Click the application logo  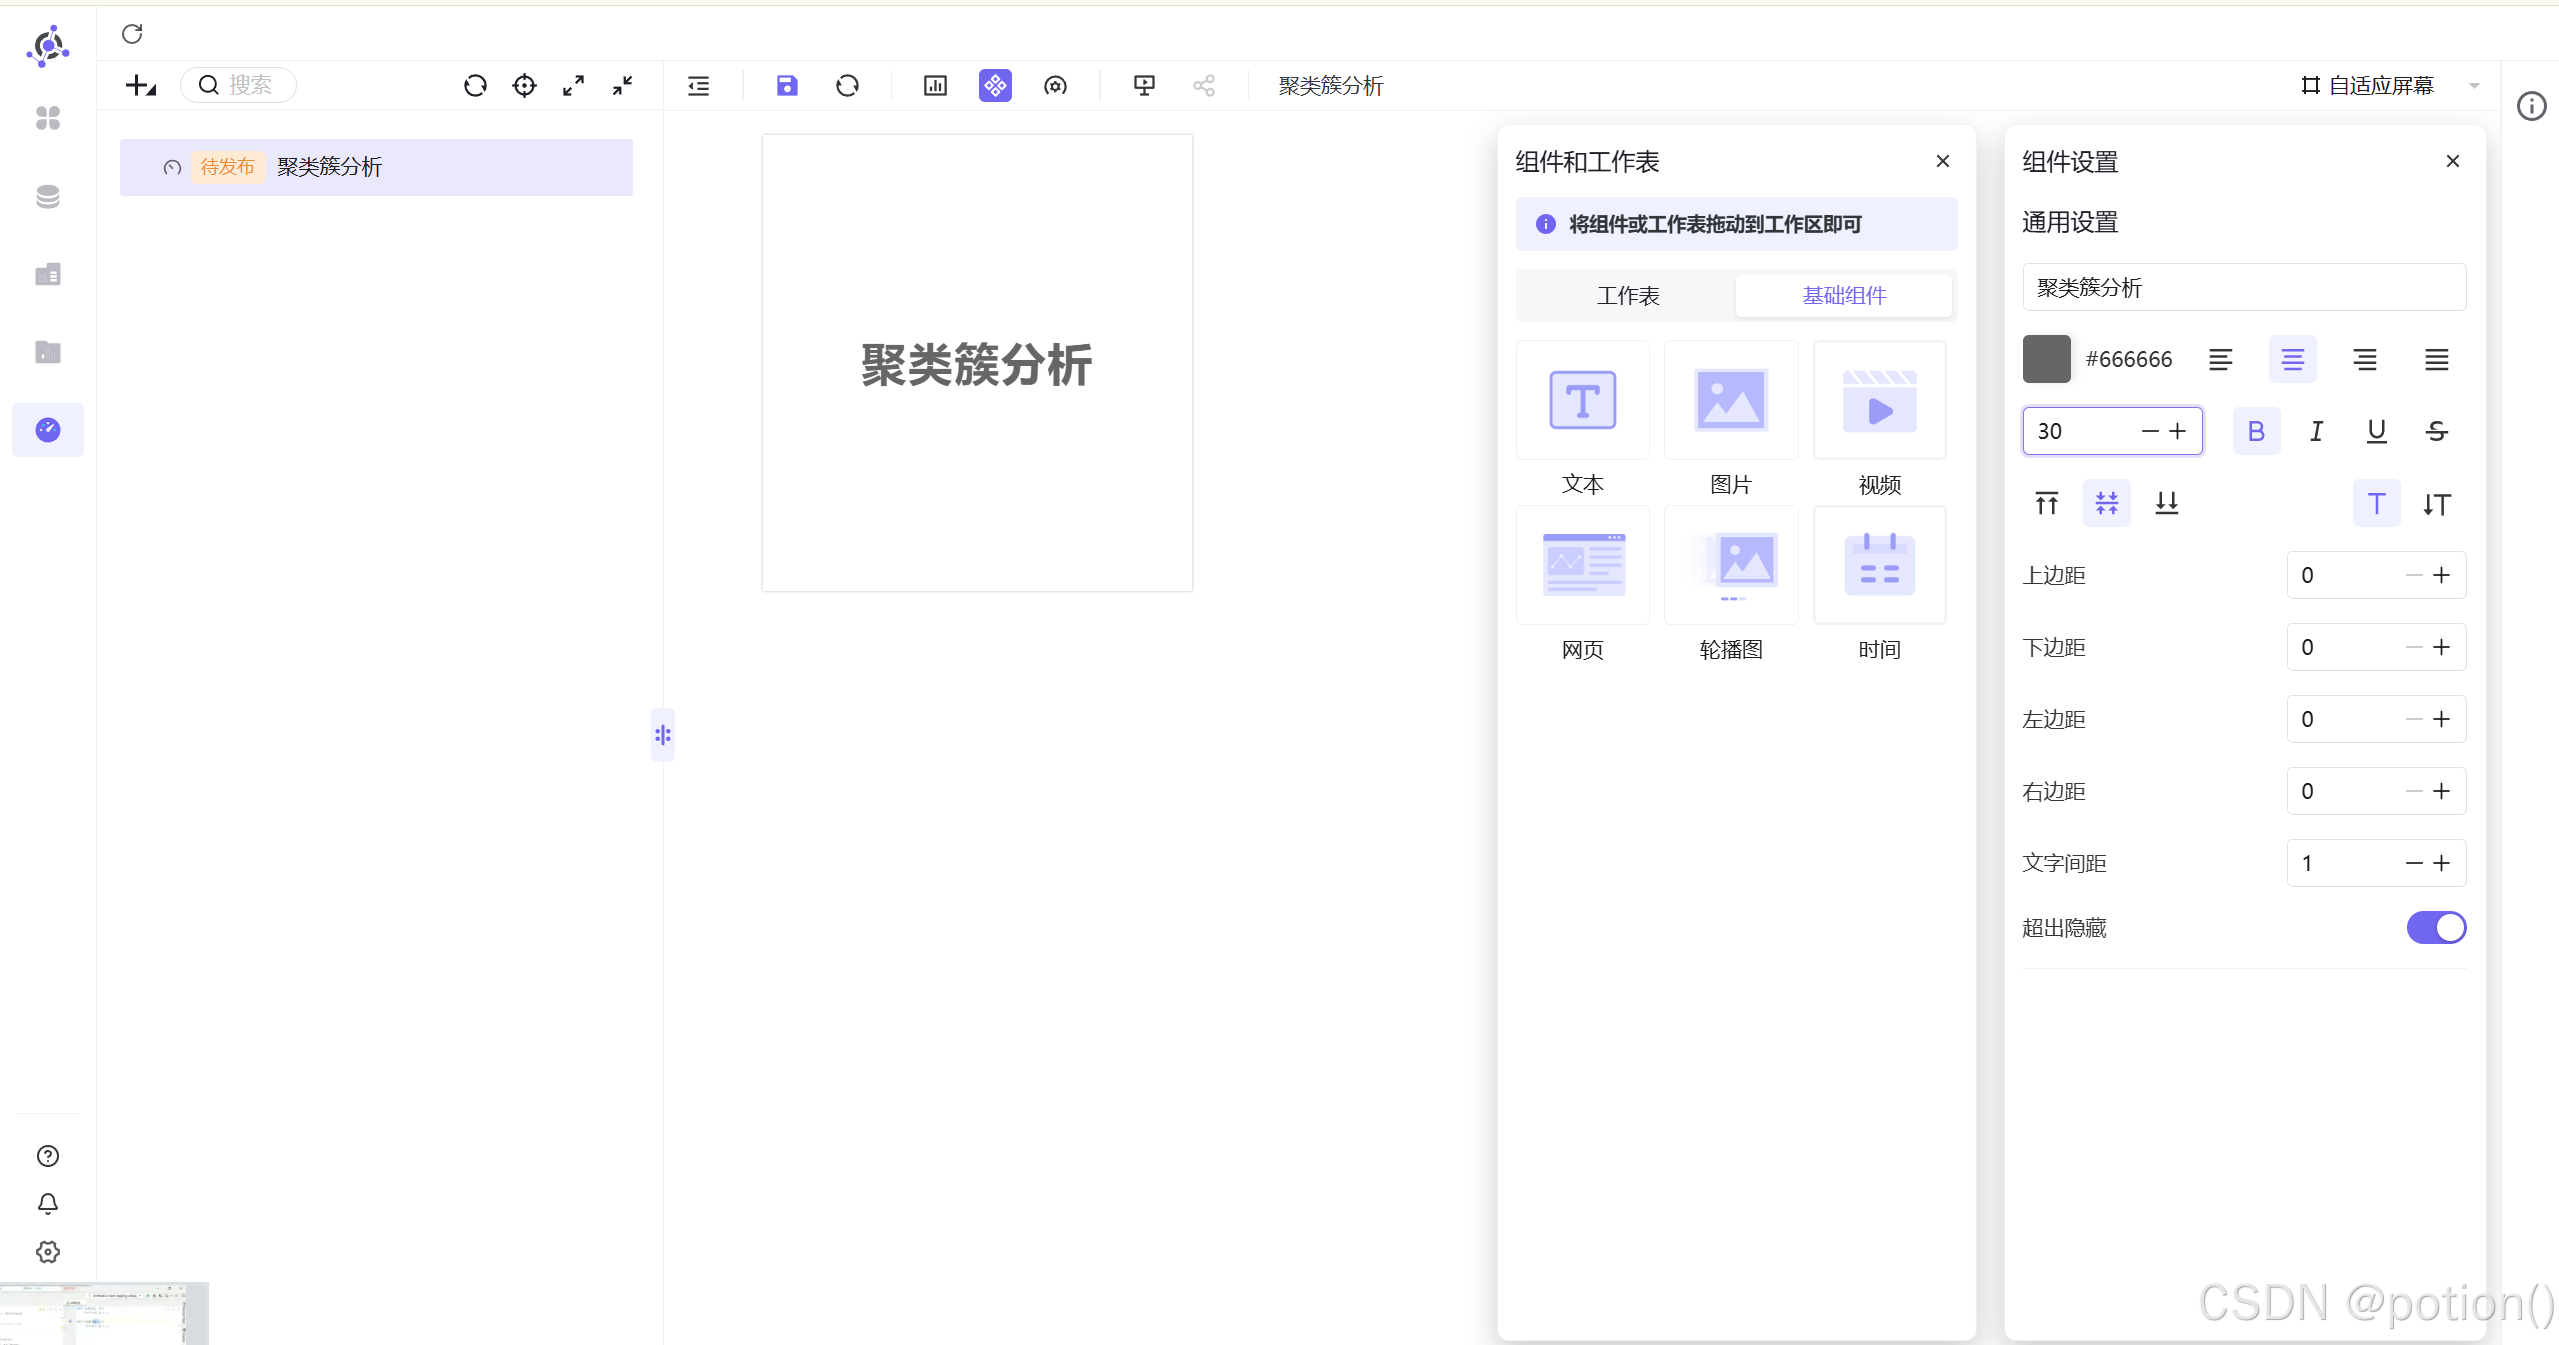click(x=48, y=46)
